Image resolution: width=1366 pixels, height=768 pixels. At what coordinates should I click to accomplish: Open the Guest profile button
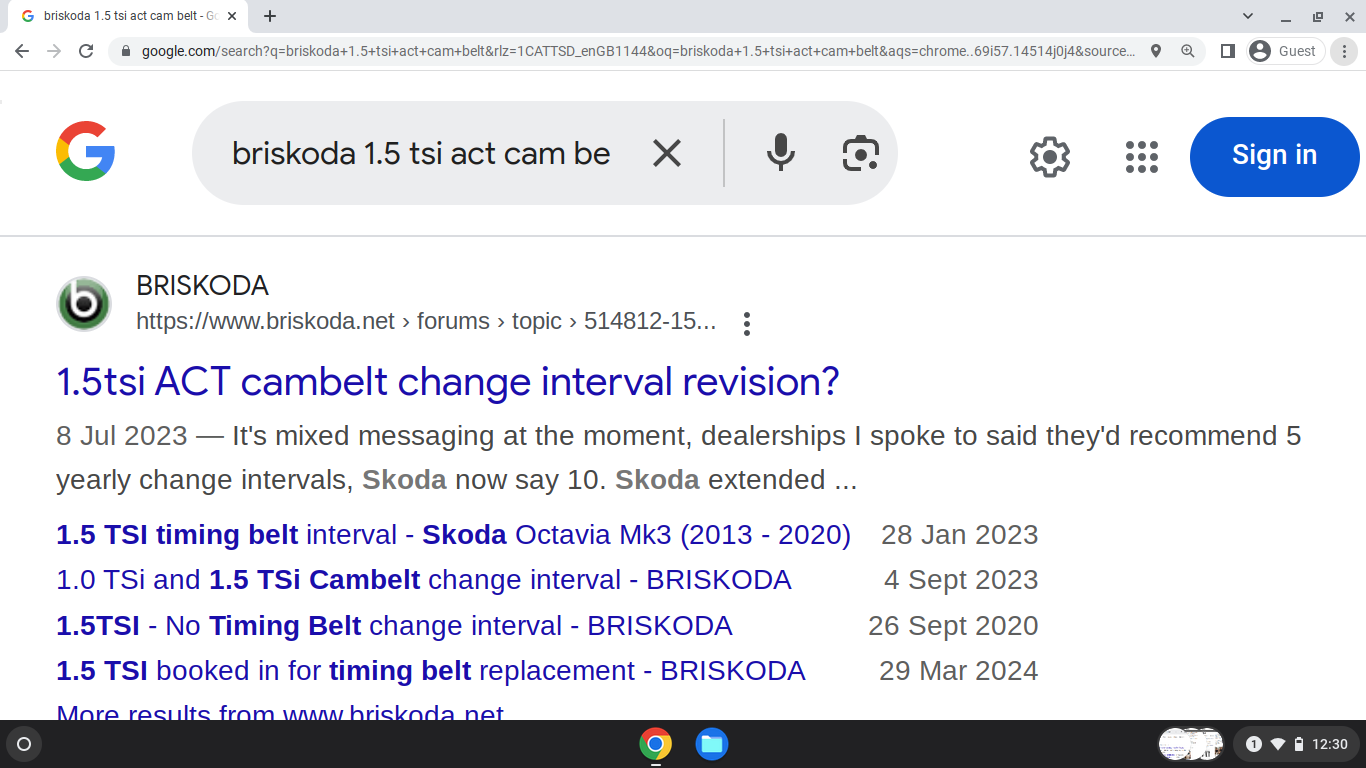1285,51
